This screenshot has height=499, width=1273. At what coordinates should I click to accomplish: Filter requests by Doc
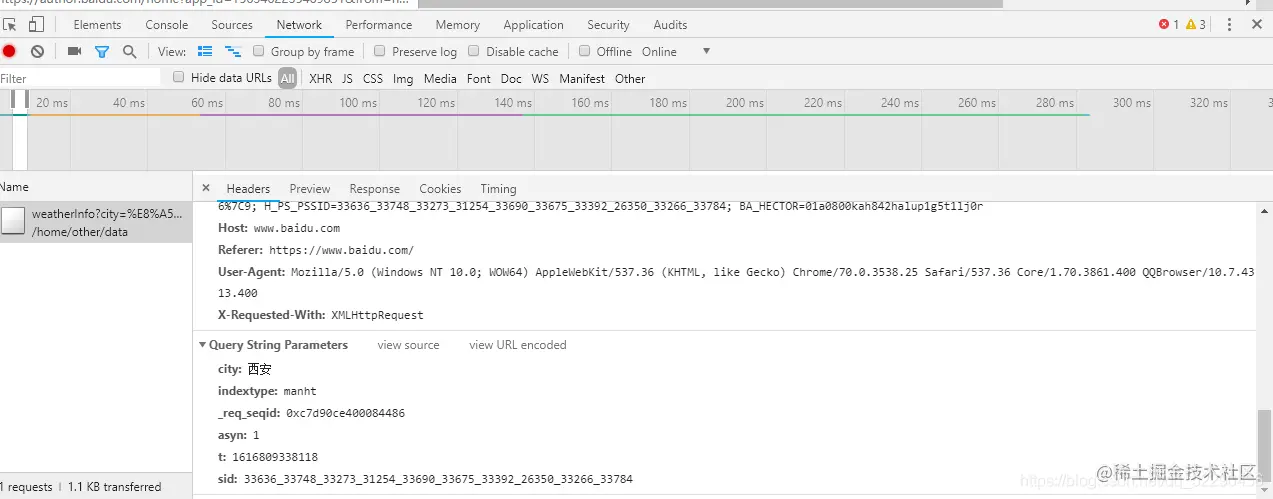click(x=511, y=78)
